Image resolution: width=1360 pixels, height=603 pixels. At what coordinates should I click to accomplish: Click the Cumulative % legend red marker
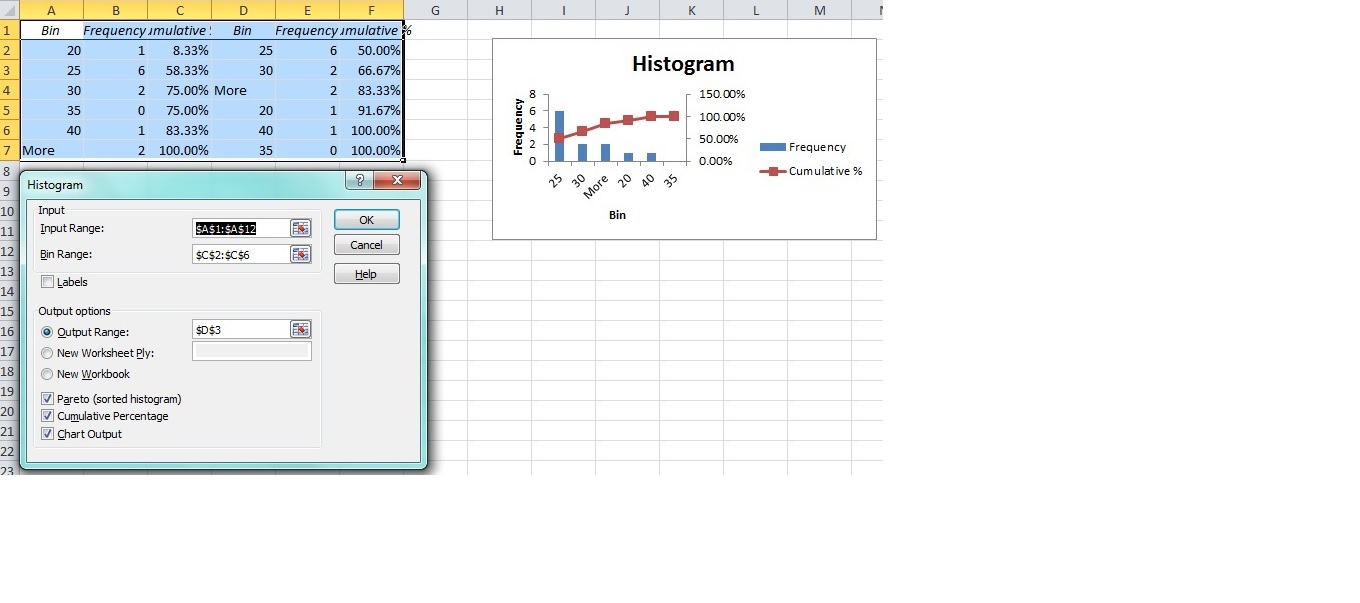click(772, 171)
